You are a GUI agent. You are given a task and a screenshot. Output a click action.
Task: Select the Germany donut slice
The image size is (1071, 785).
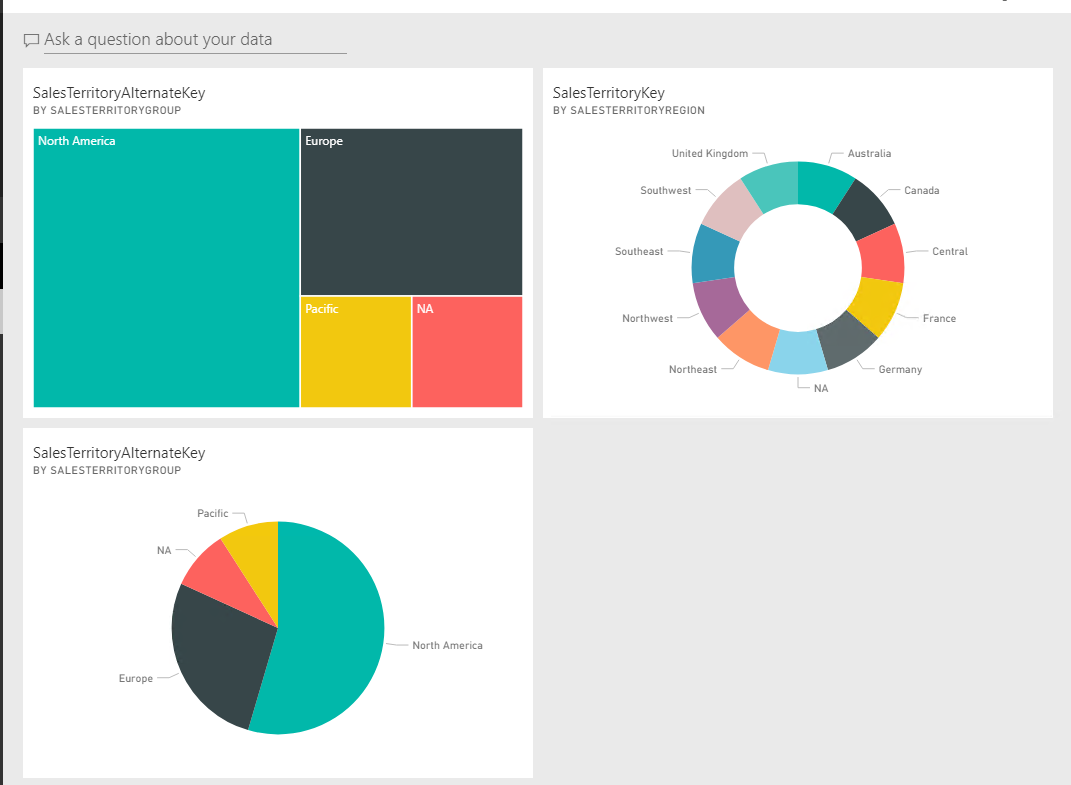(x=847, y=340)
